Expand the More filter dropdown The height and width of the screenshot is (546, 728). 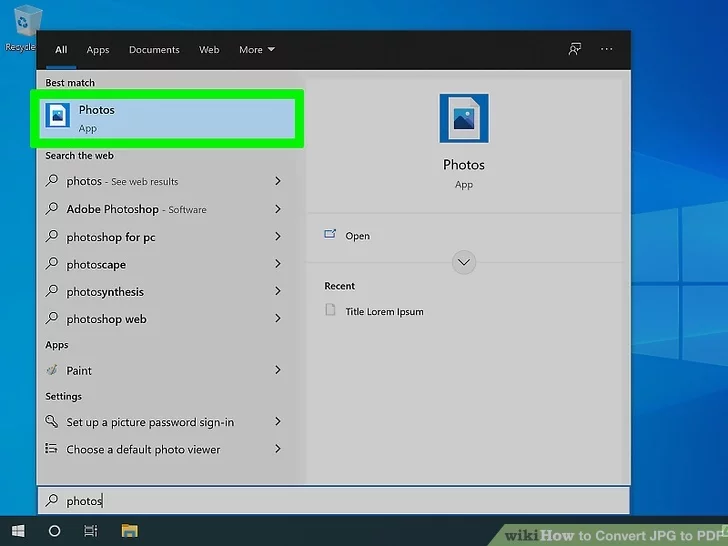256,50
